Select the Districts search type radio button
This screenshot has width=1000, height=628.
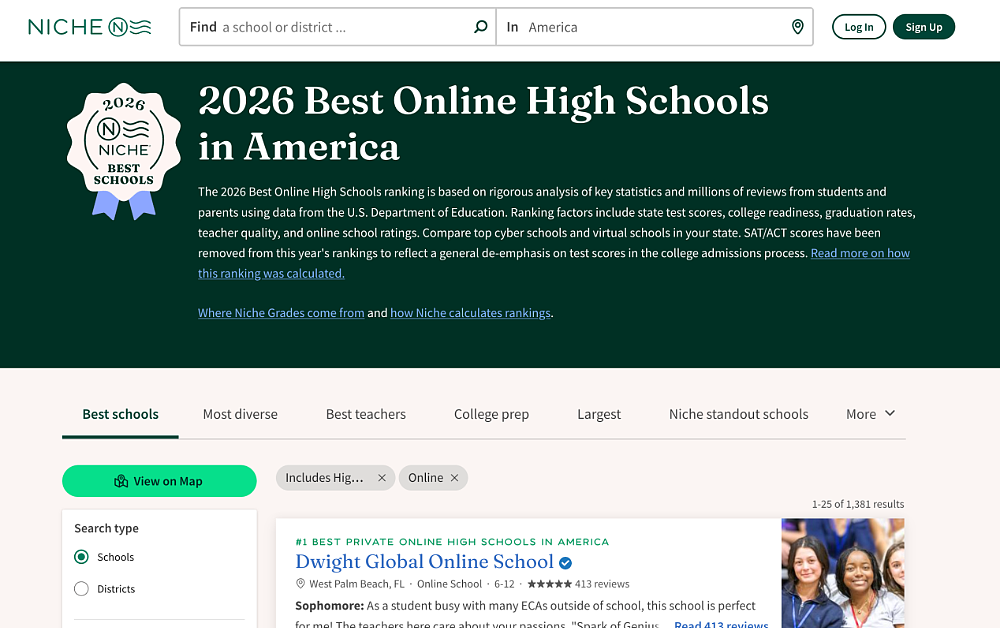point(81,588)
